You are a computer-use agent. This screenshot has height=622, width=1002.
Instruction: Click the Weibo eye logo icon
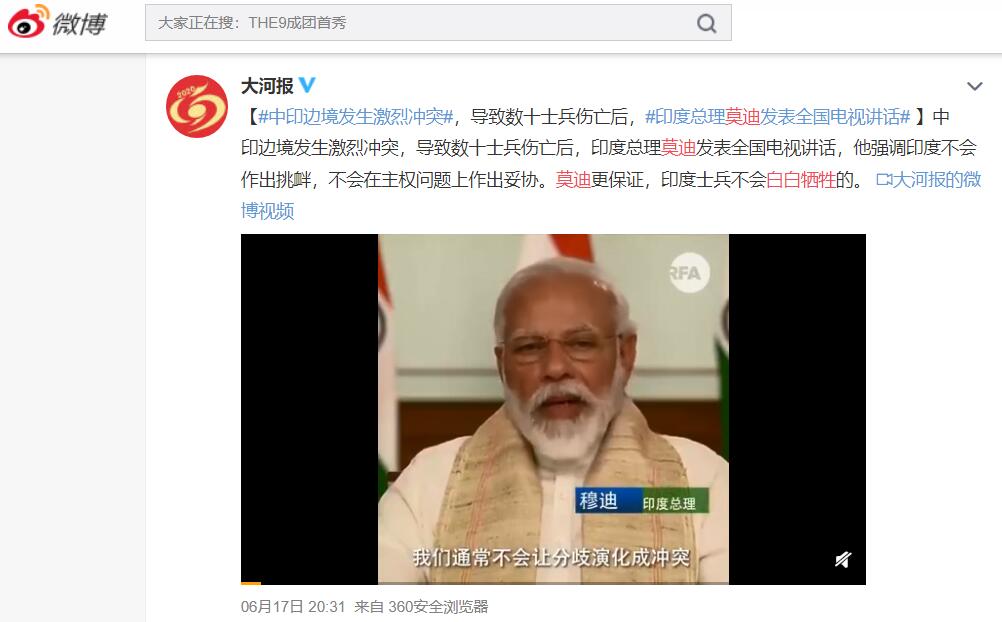point(28,21)
